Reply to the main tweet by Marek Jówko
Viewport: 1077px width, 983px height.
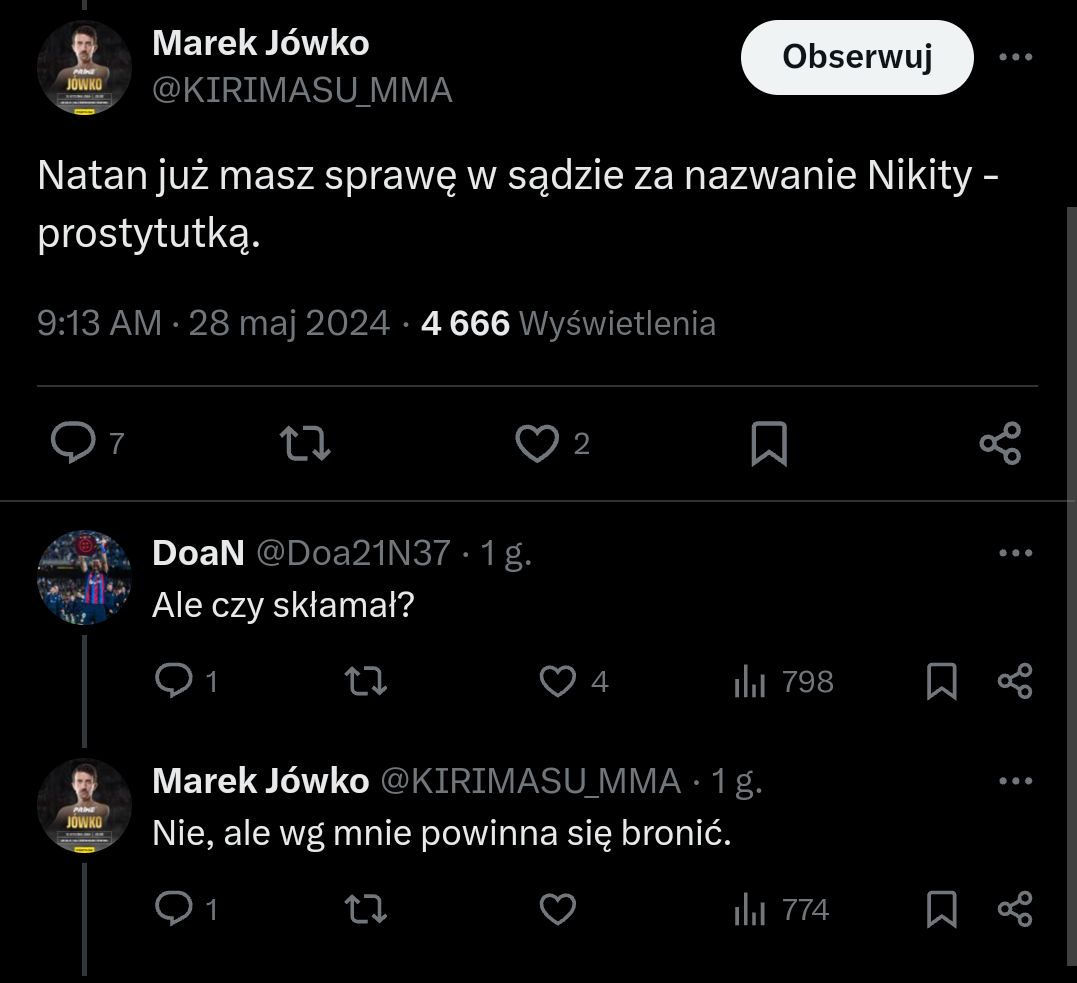[72, 443]
